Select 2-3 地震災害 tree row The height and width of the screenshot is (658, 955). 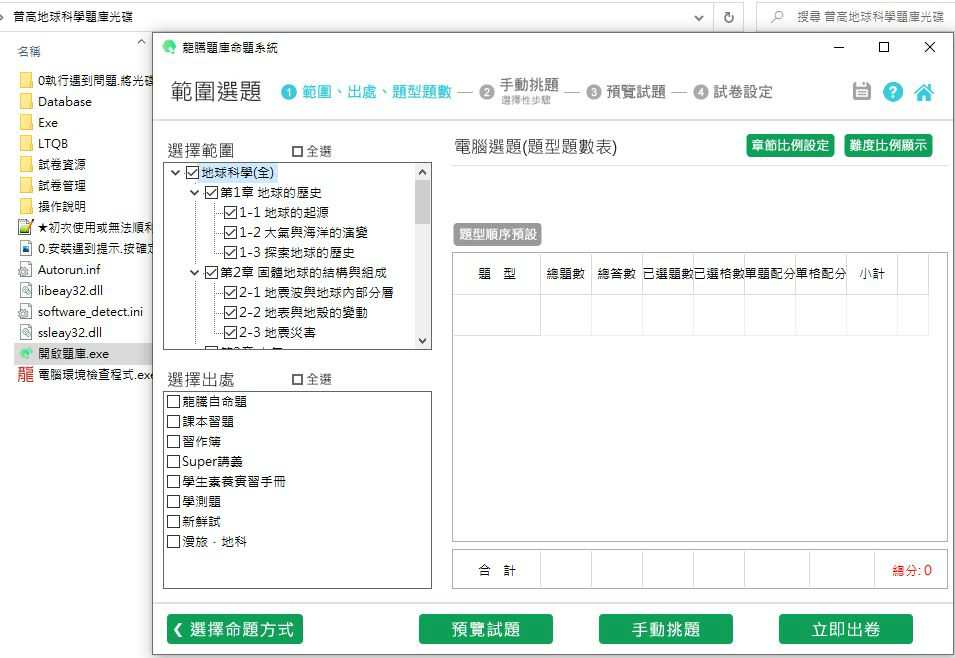click(x=277, y=333)
